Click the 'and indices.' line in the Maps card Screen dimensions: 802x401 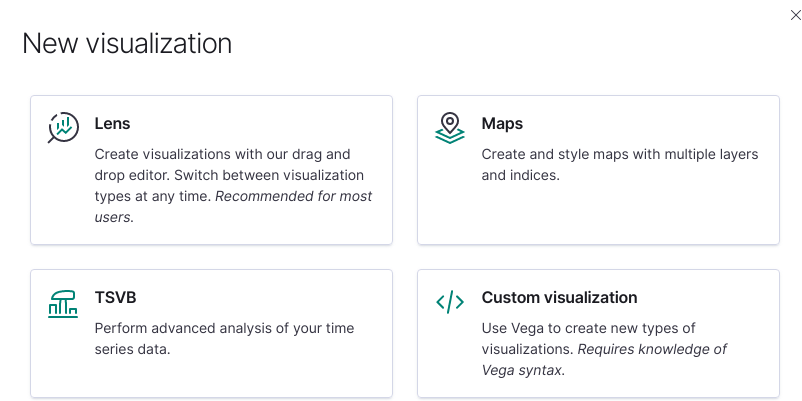[521, 175]
